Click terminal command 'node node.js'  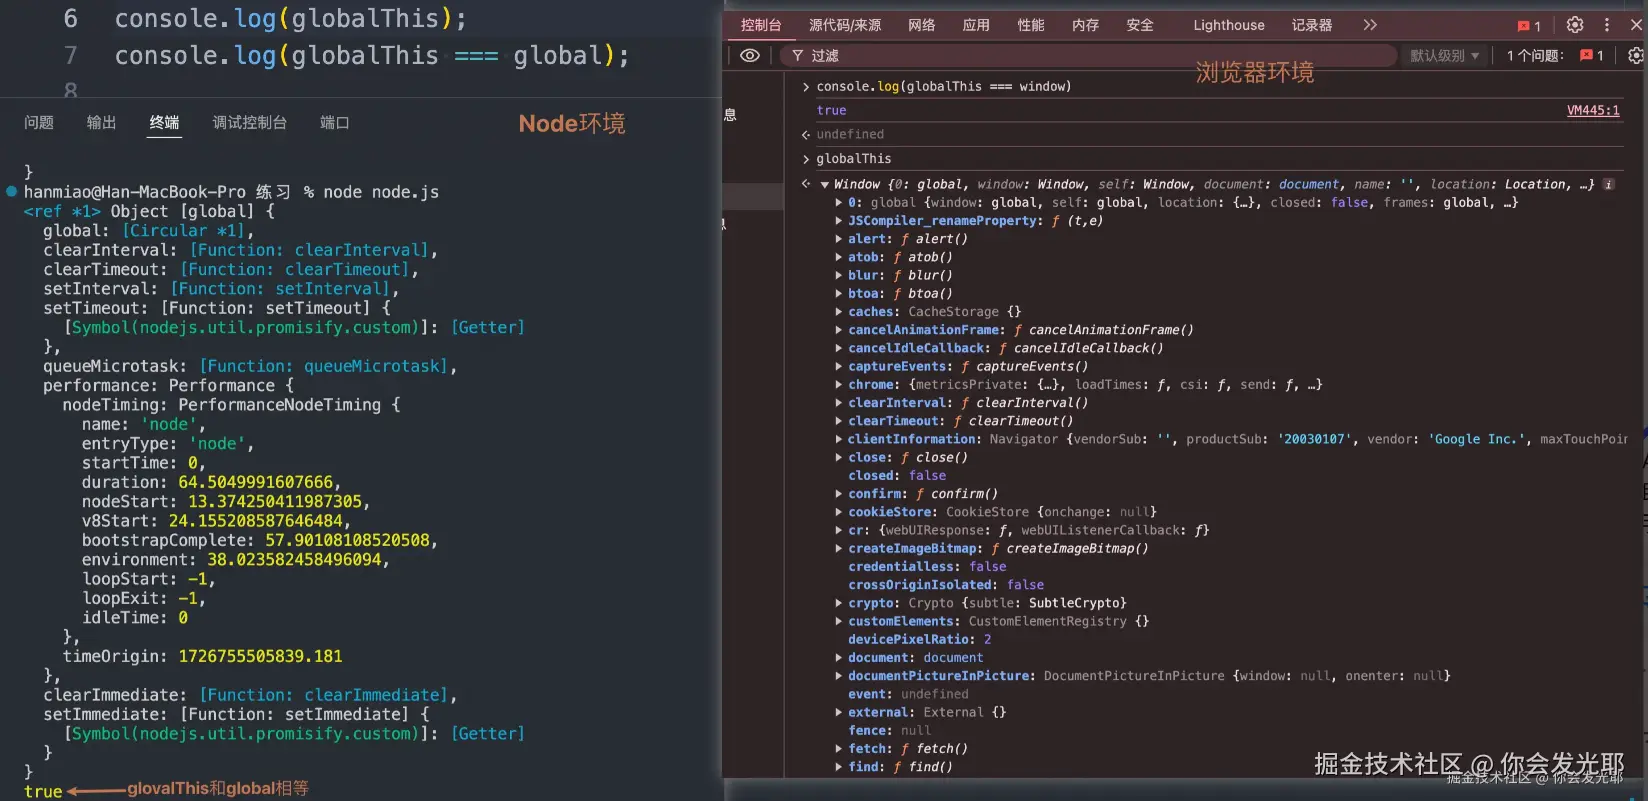point(381,192)
